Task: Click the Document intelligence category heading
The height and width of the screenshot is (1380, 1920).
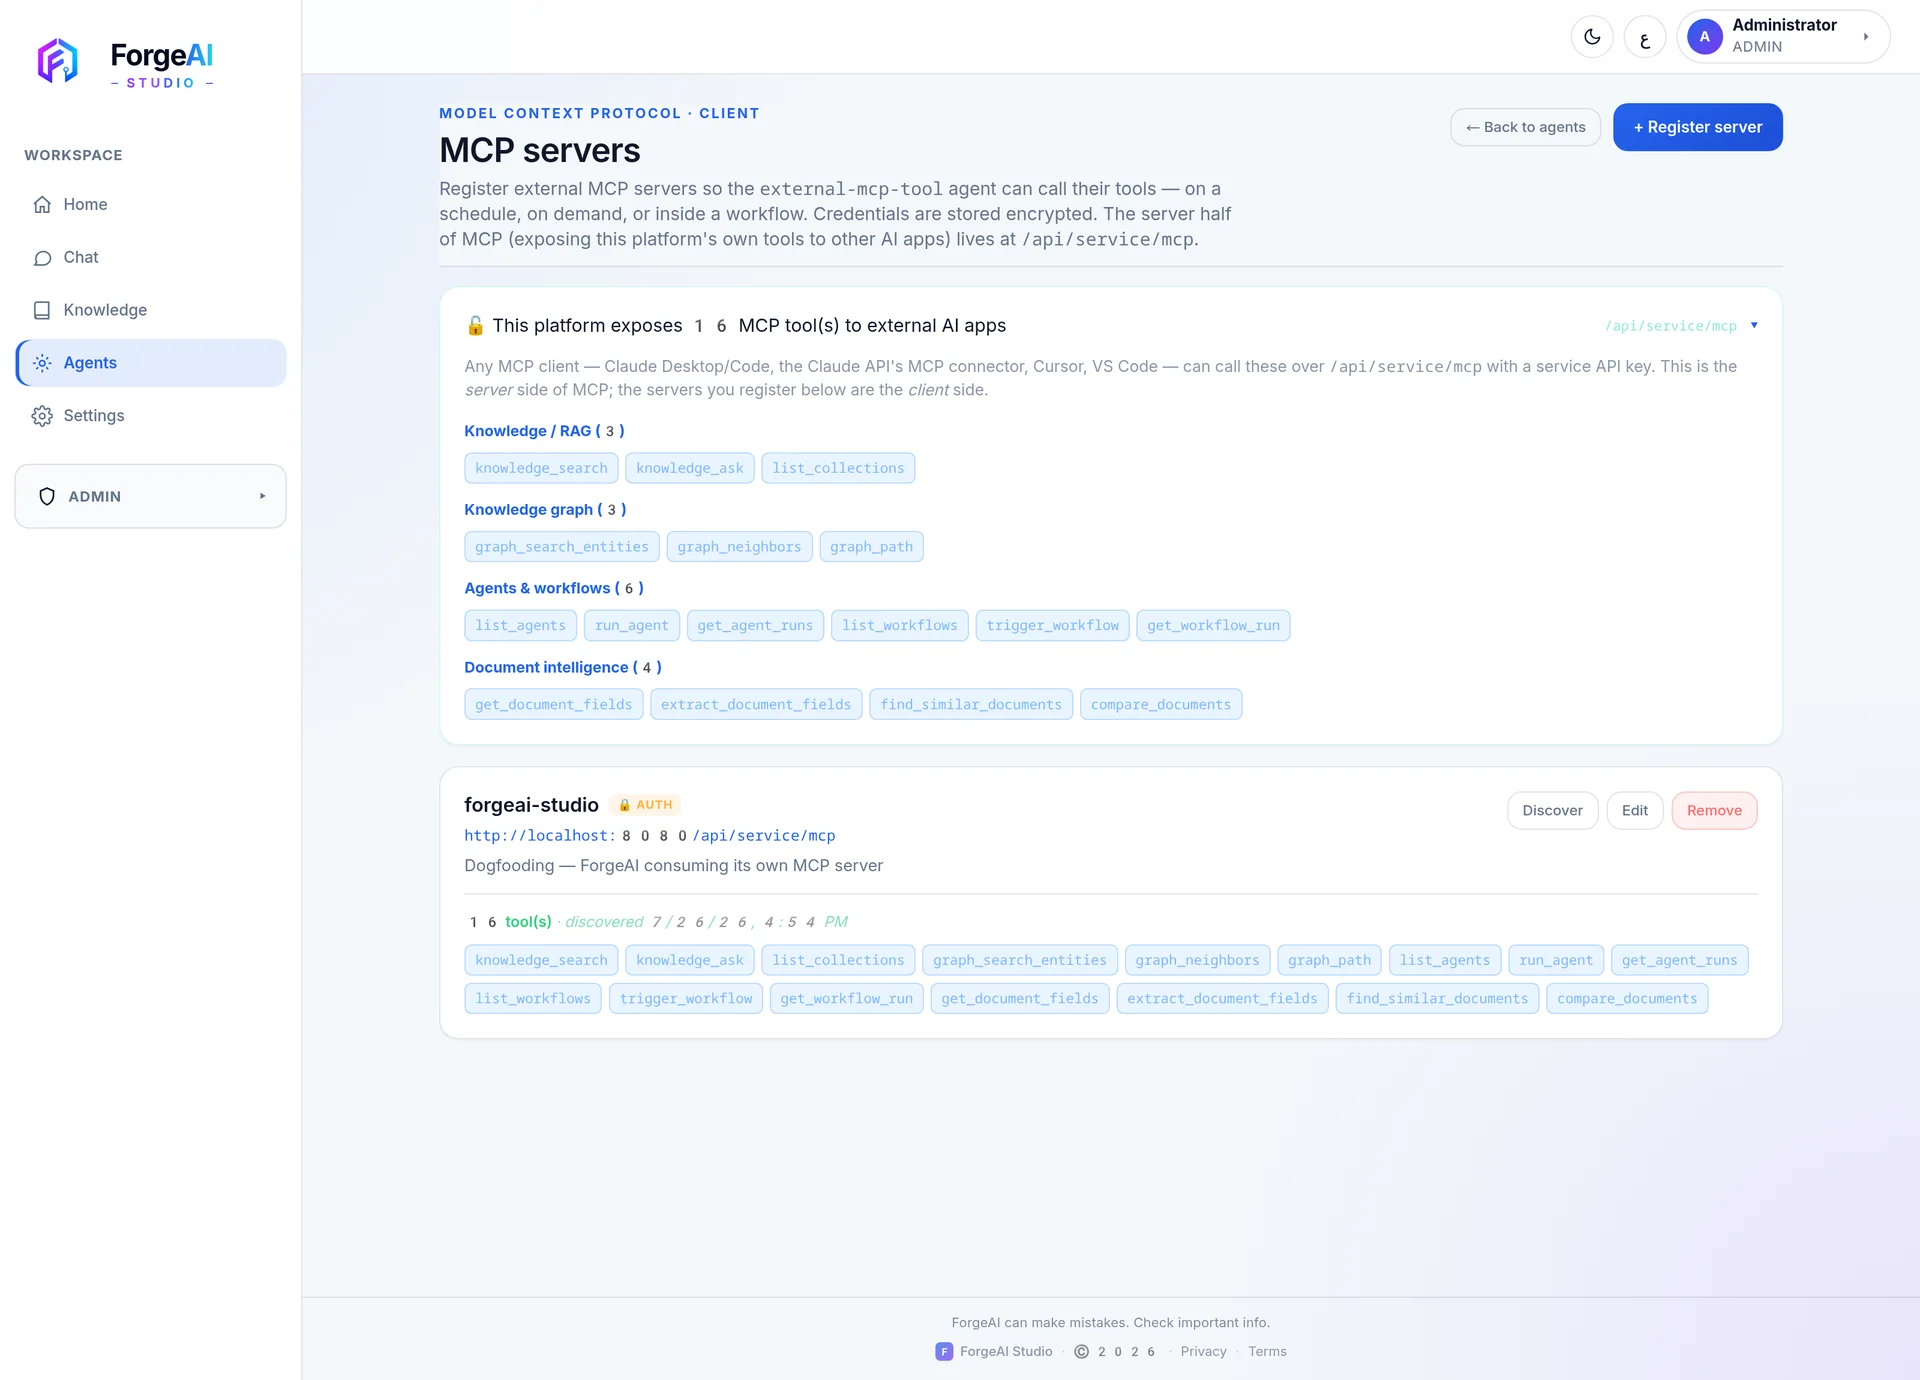Action: (x=563, y=668)
